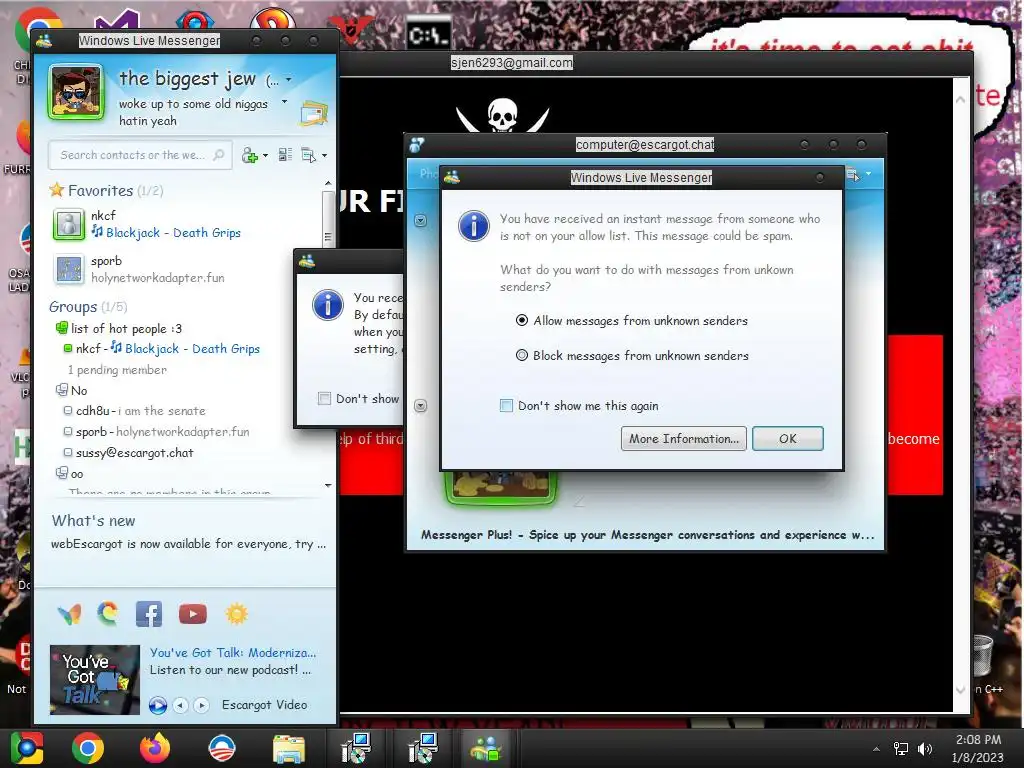Click '1 pending member' text
This screenshot has height=768, width=1024.
pyautogui.click(x=118, y=370)
